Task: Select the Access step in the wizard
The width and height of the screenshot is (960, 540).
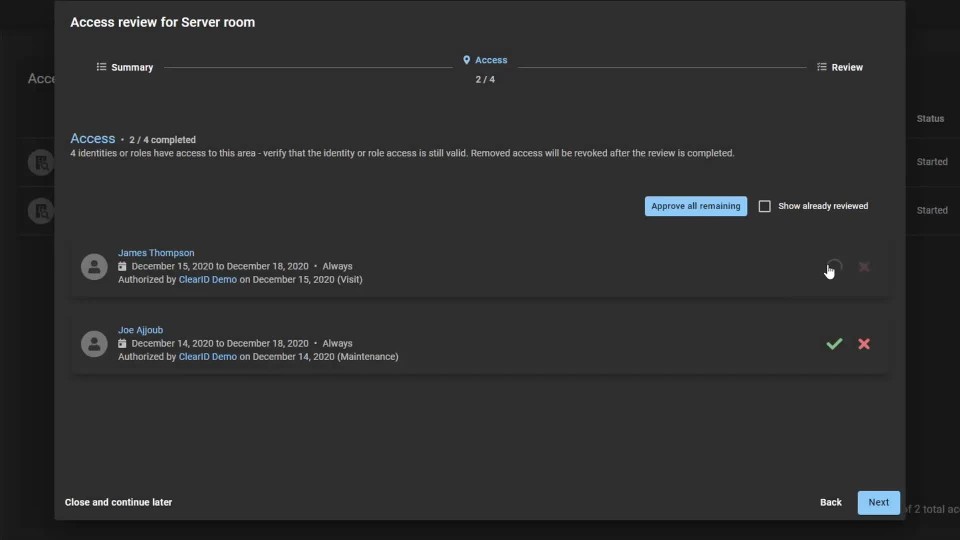Action: [485, 61]
